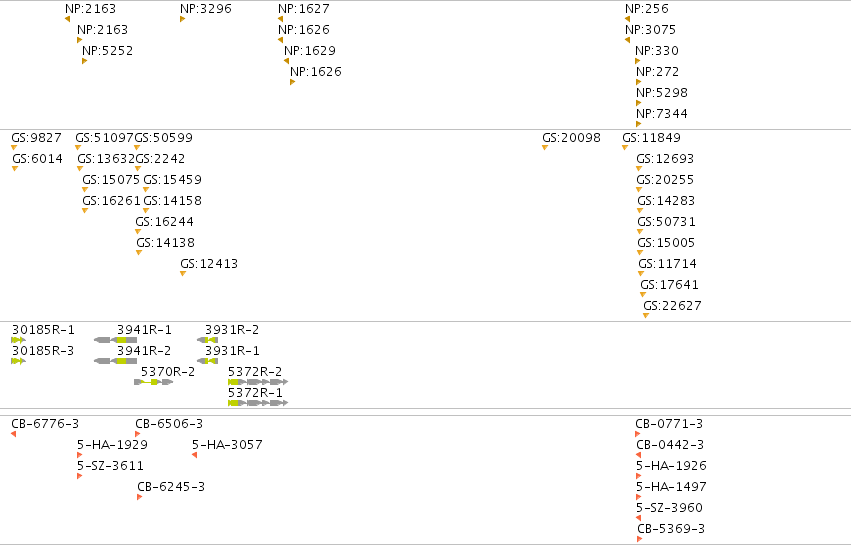Select the NP:1627 insertion marker
The width and height of the screenshot is (851, 545).
pyautogui.click(x=281, y=19)
